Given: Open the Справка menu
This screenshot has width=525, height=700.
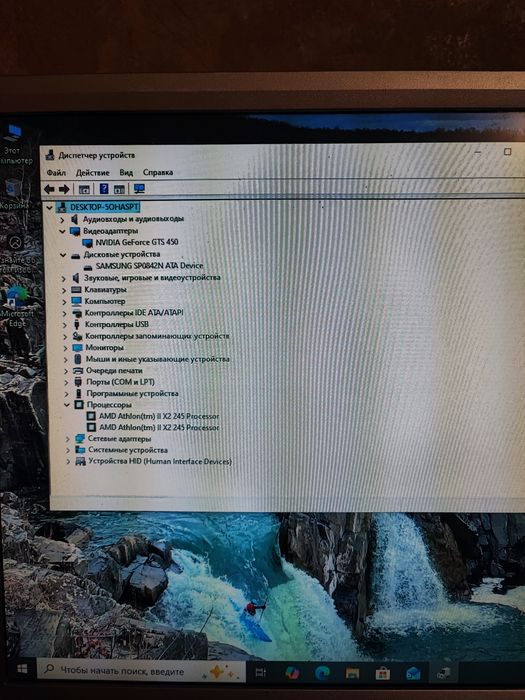Looking at the screenshot, I should (x=158, y=172).
